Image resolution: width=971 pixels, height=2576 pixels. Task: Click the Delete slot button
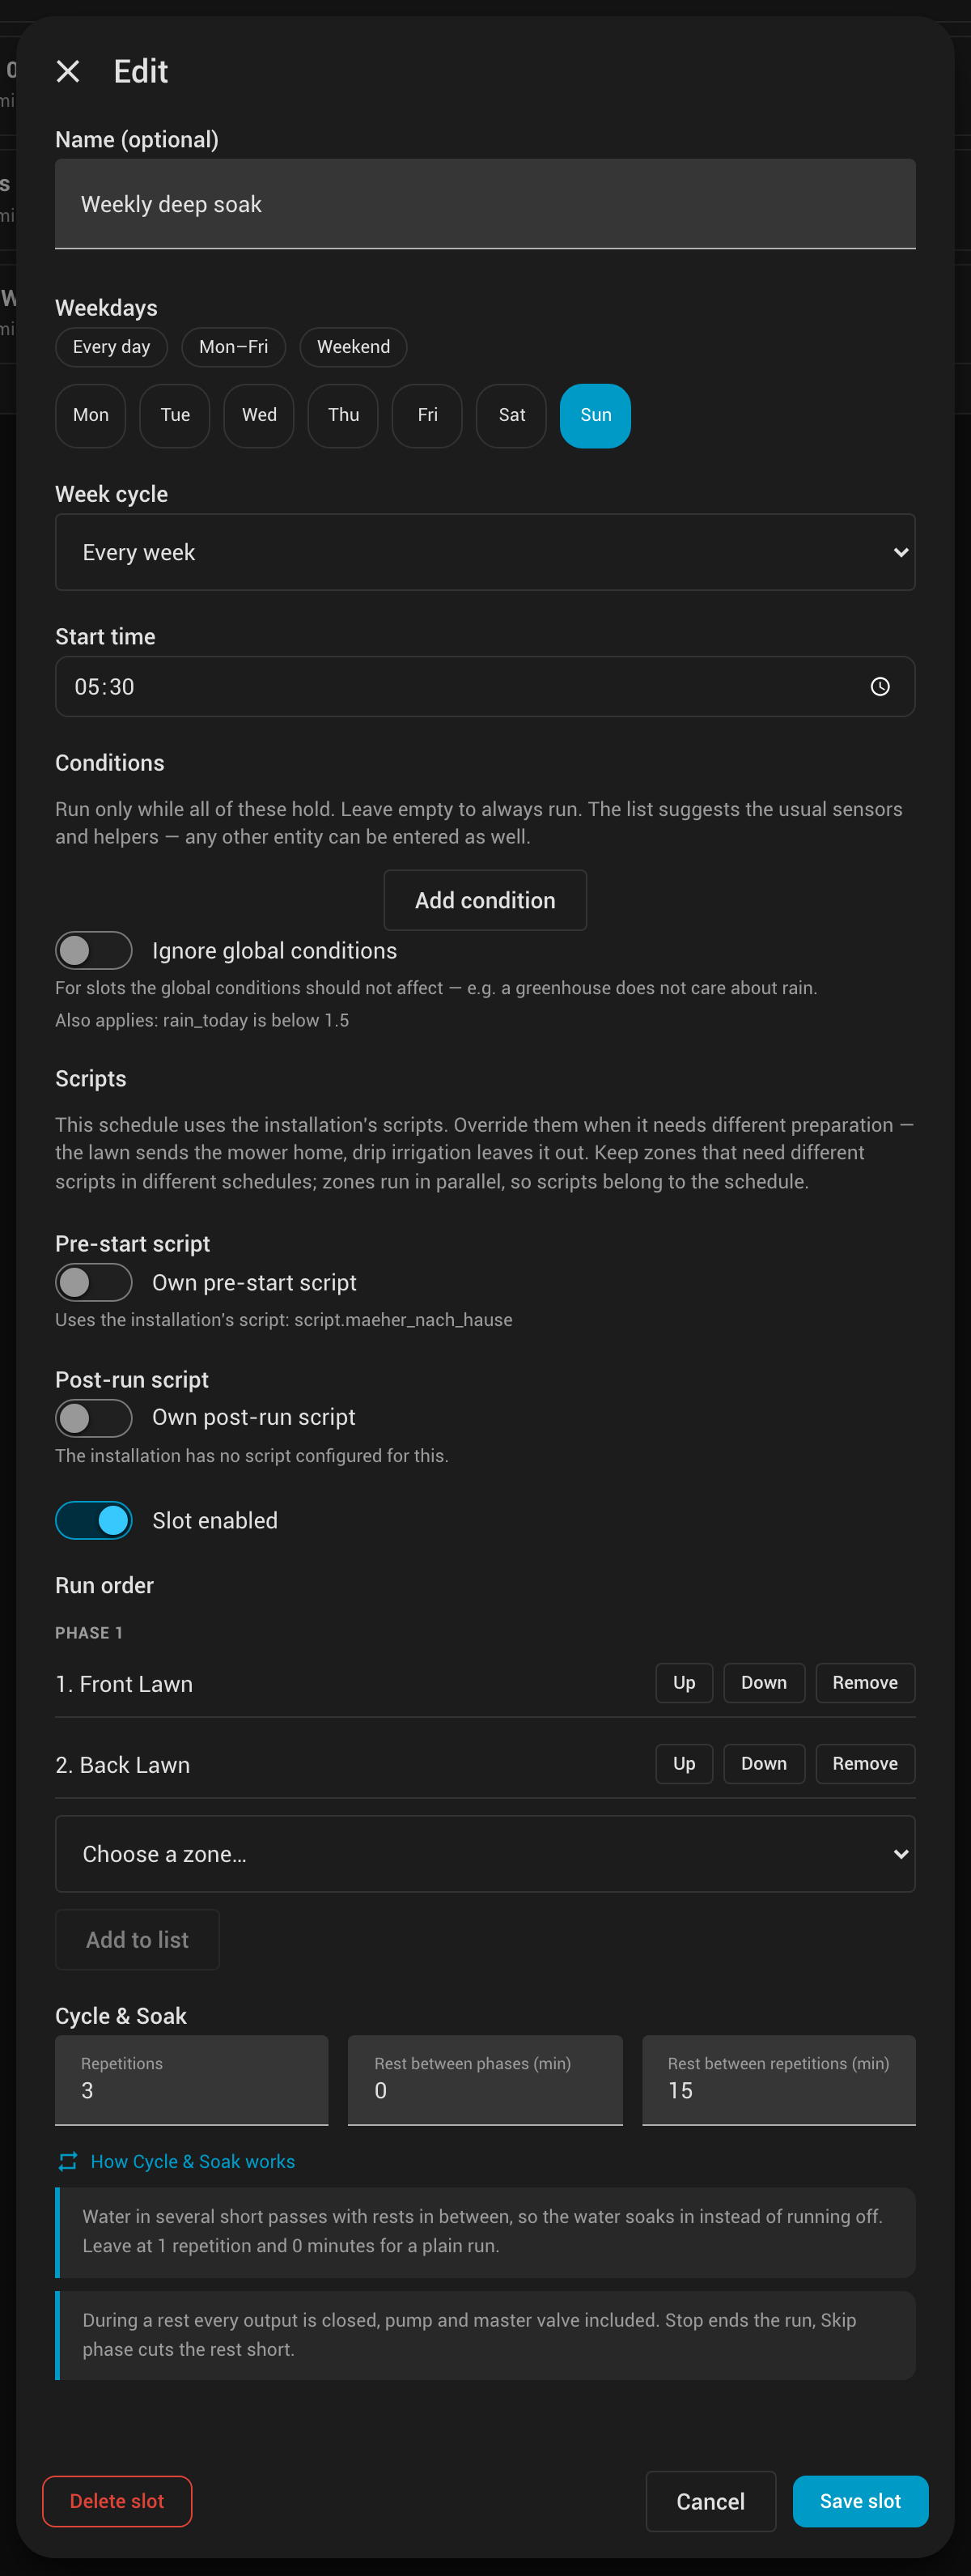click(117, 2501)
